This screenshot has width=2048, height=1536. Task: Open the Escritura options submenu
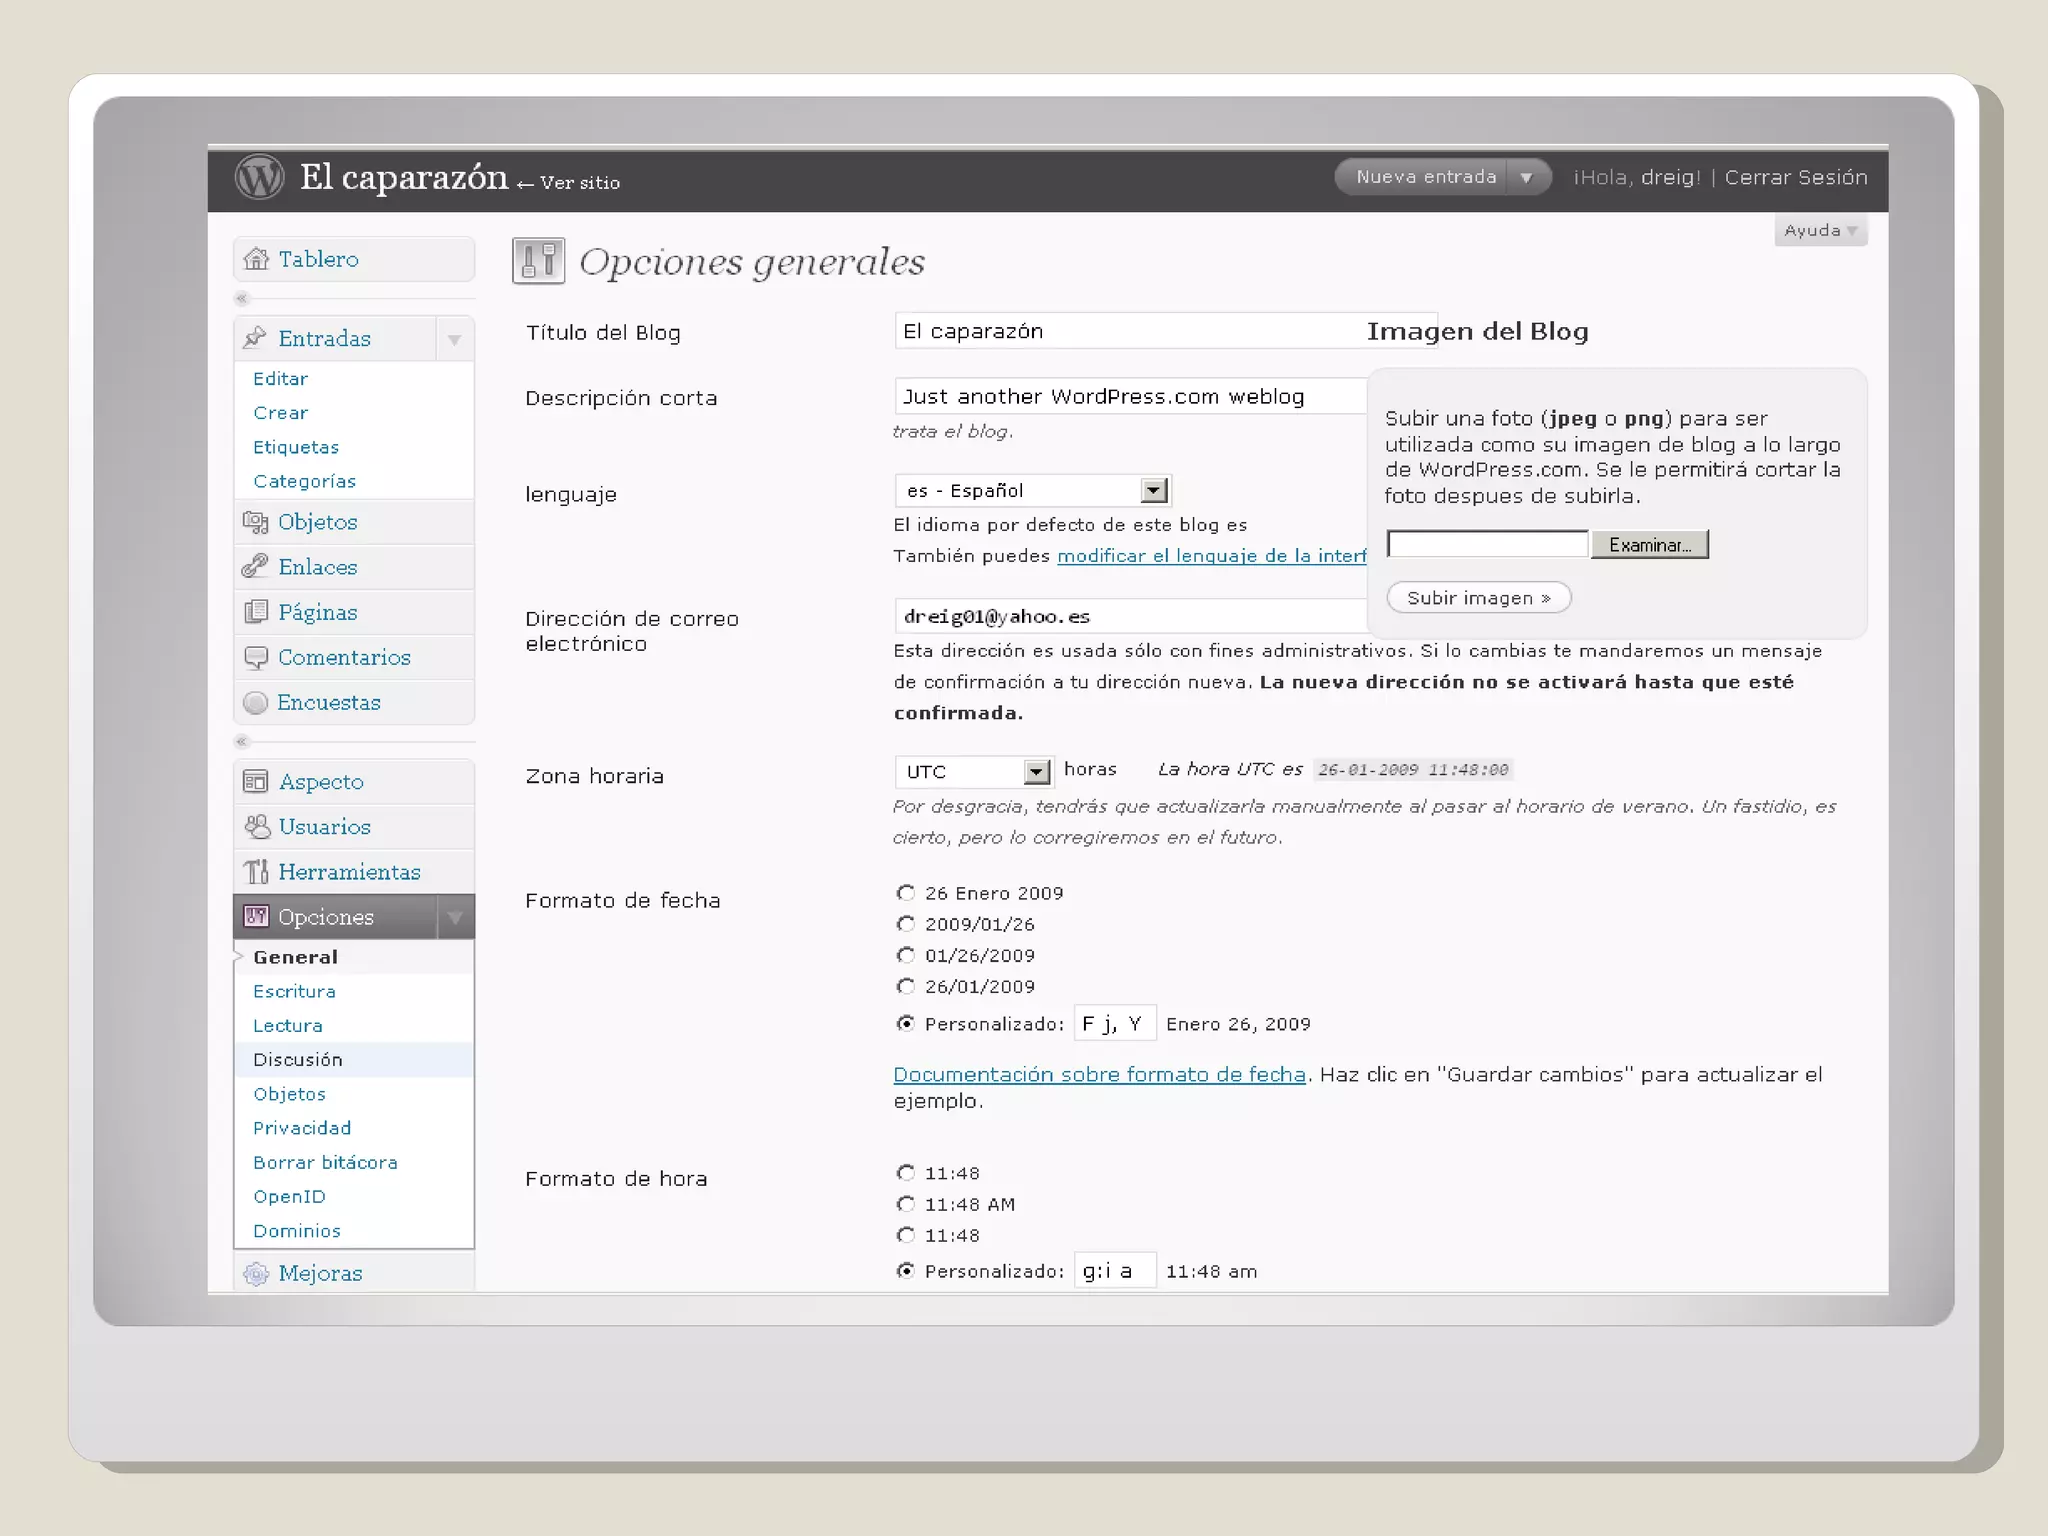(x=294, y=991)
